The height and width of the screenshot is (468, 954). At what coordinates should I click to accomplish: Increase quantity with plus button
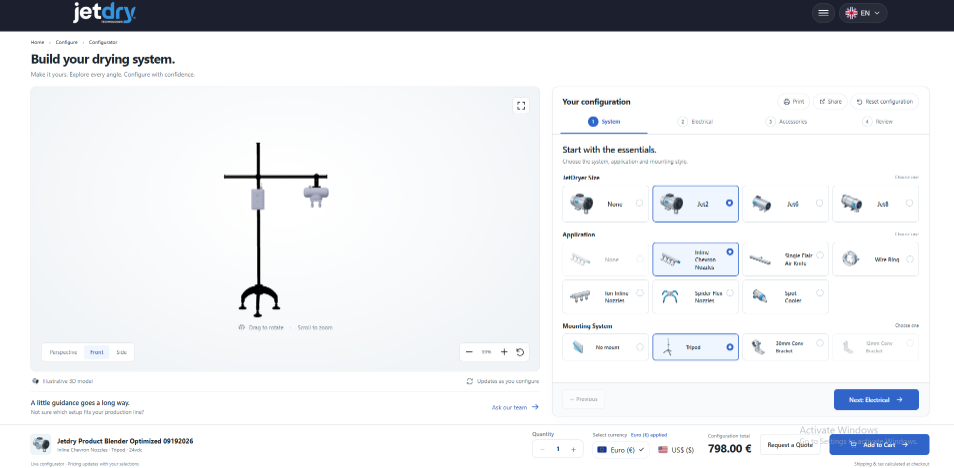(x=573, y=450)
